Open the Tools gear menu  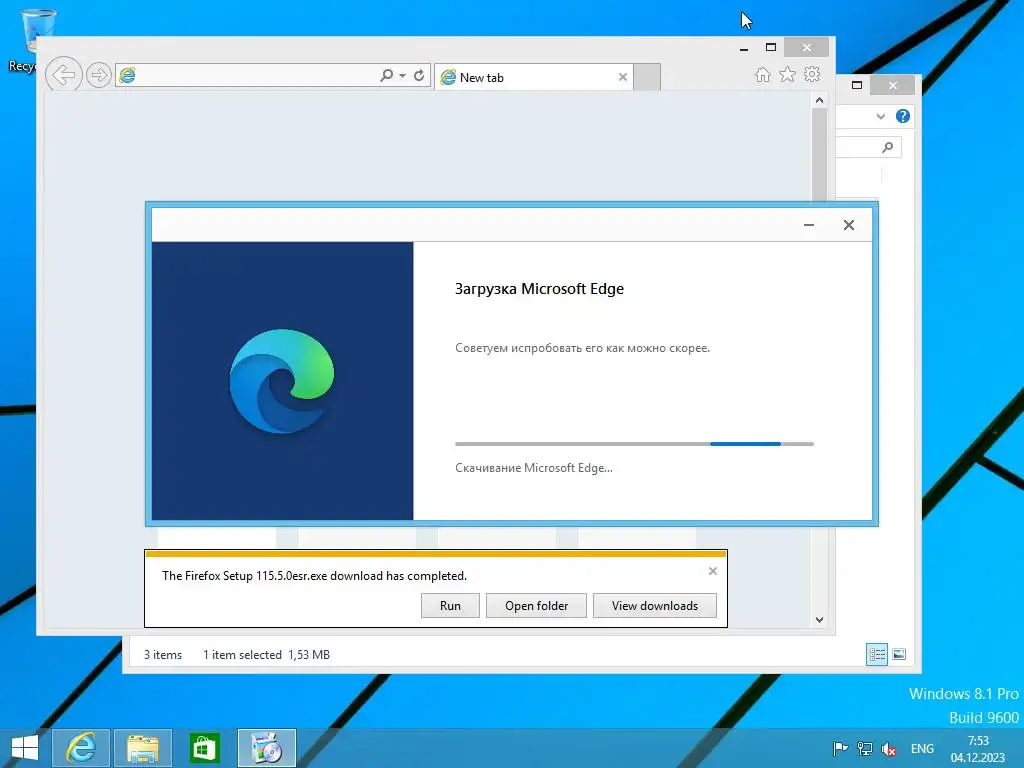(x=812, y=74)
